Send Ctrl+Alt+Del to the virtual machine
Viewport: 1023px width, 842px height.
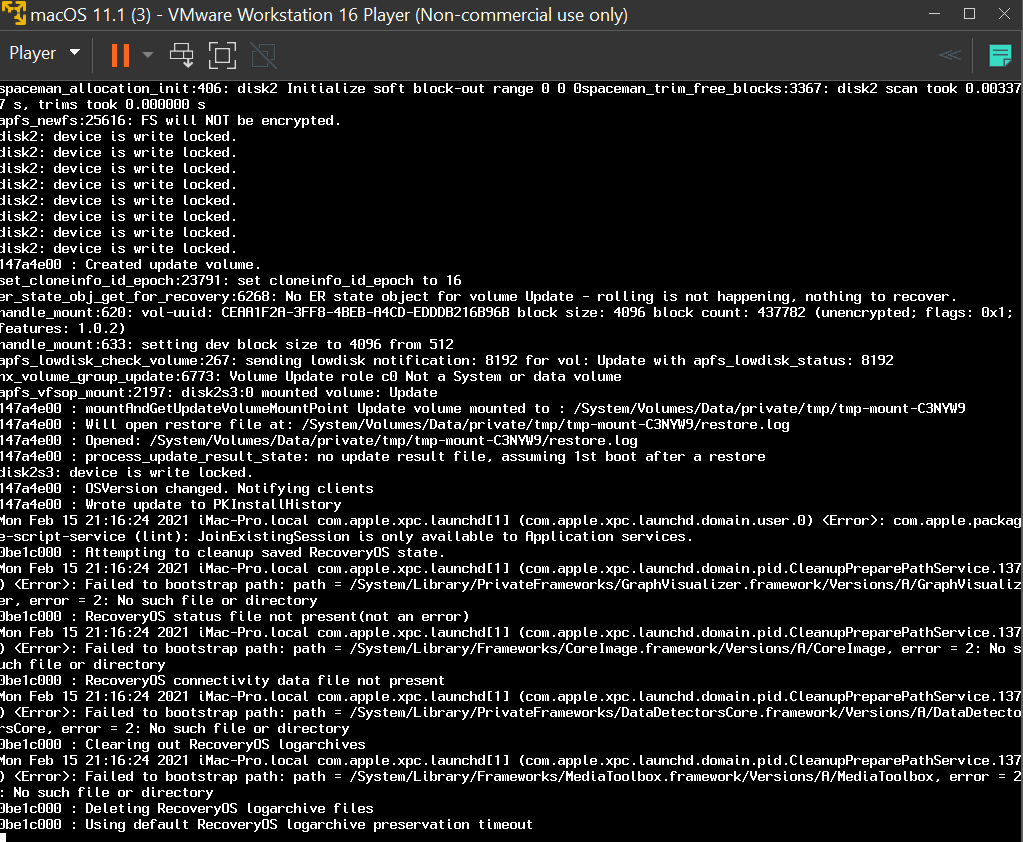coord(182,54)
